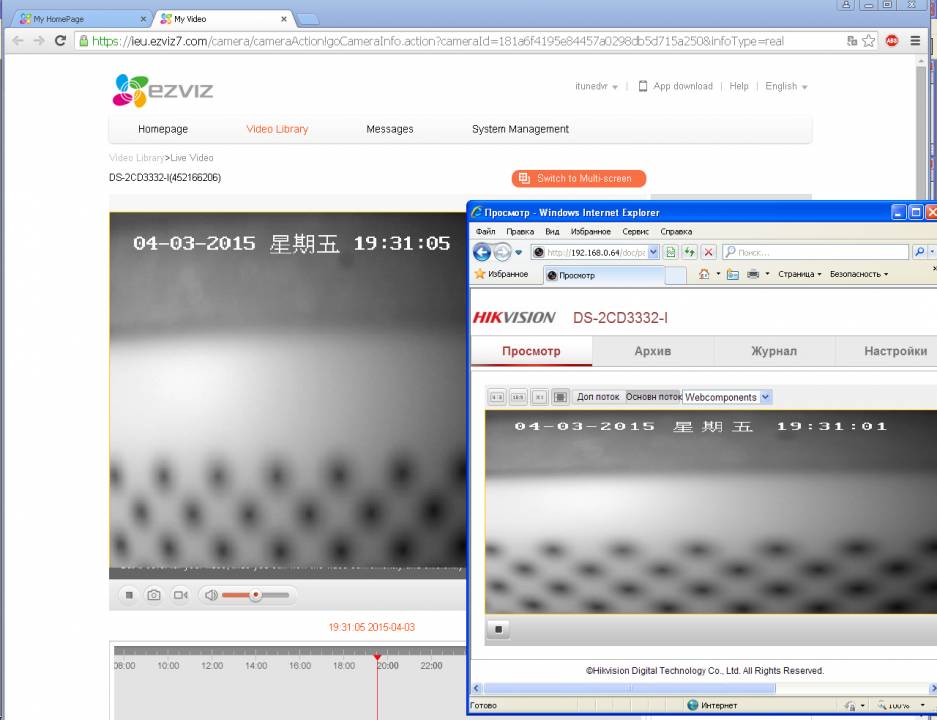
Task: Close the My Video Chrome tab
Action: [284, 19]
